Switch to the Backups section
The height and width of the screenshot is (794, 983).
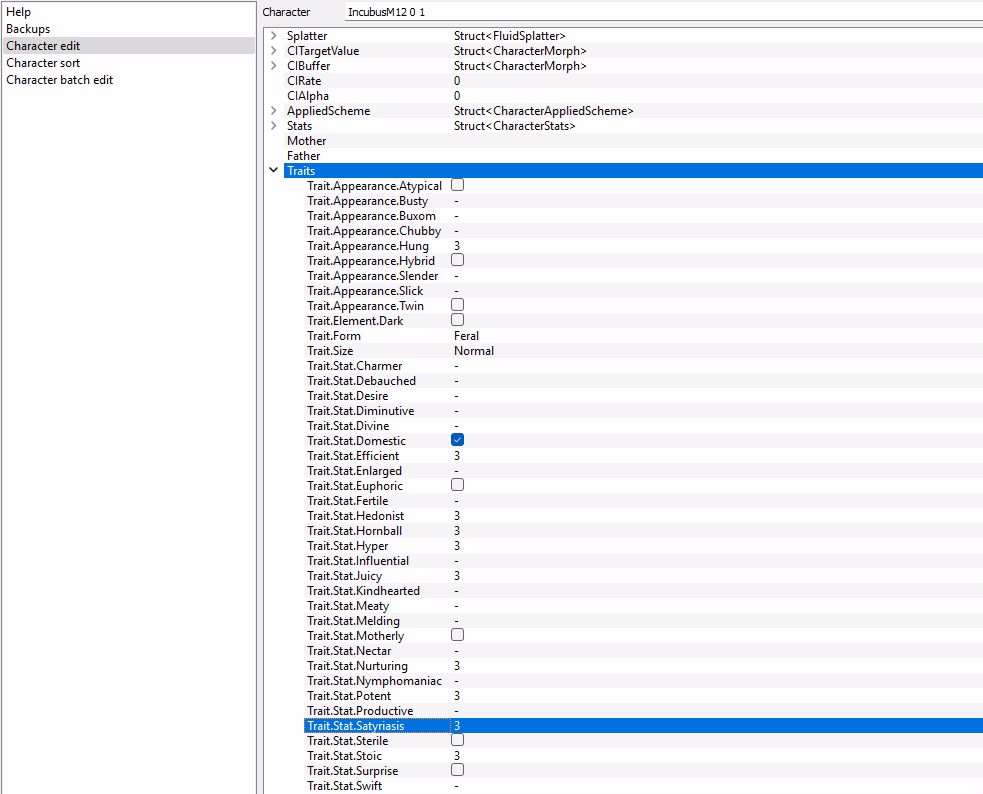pyautogui.click(x=28, y=29)
